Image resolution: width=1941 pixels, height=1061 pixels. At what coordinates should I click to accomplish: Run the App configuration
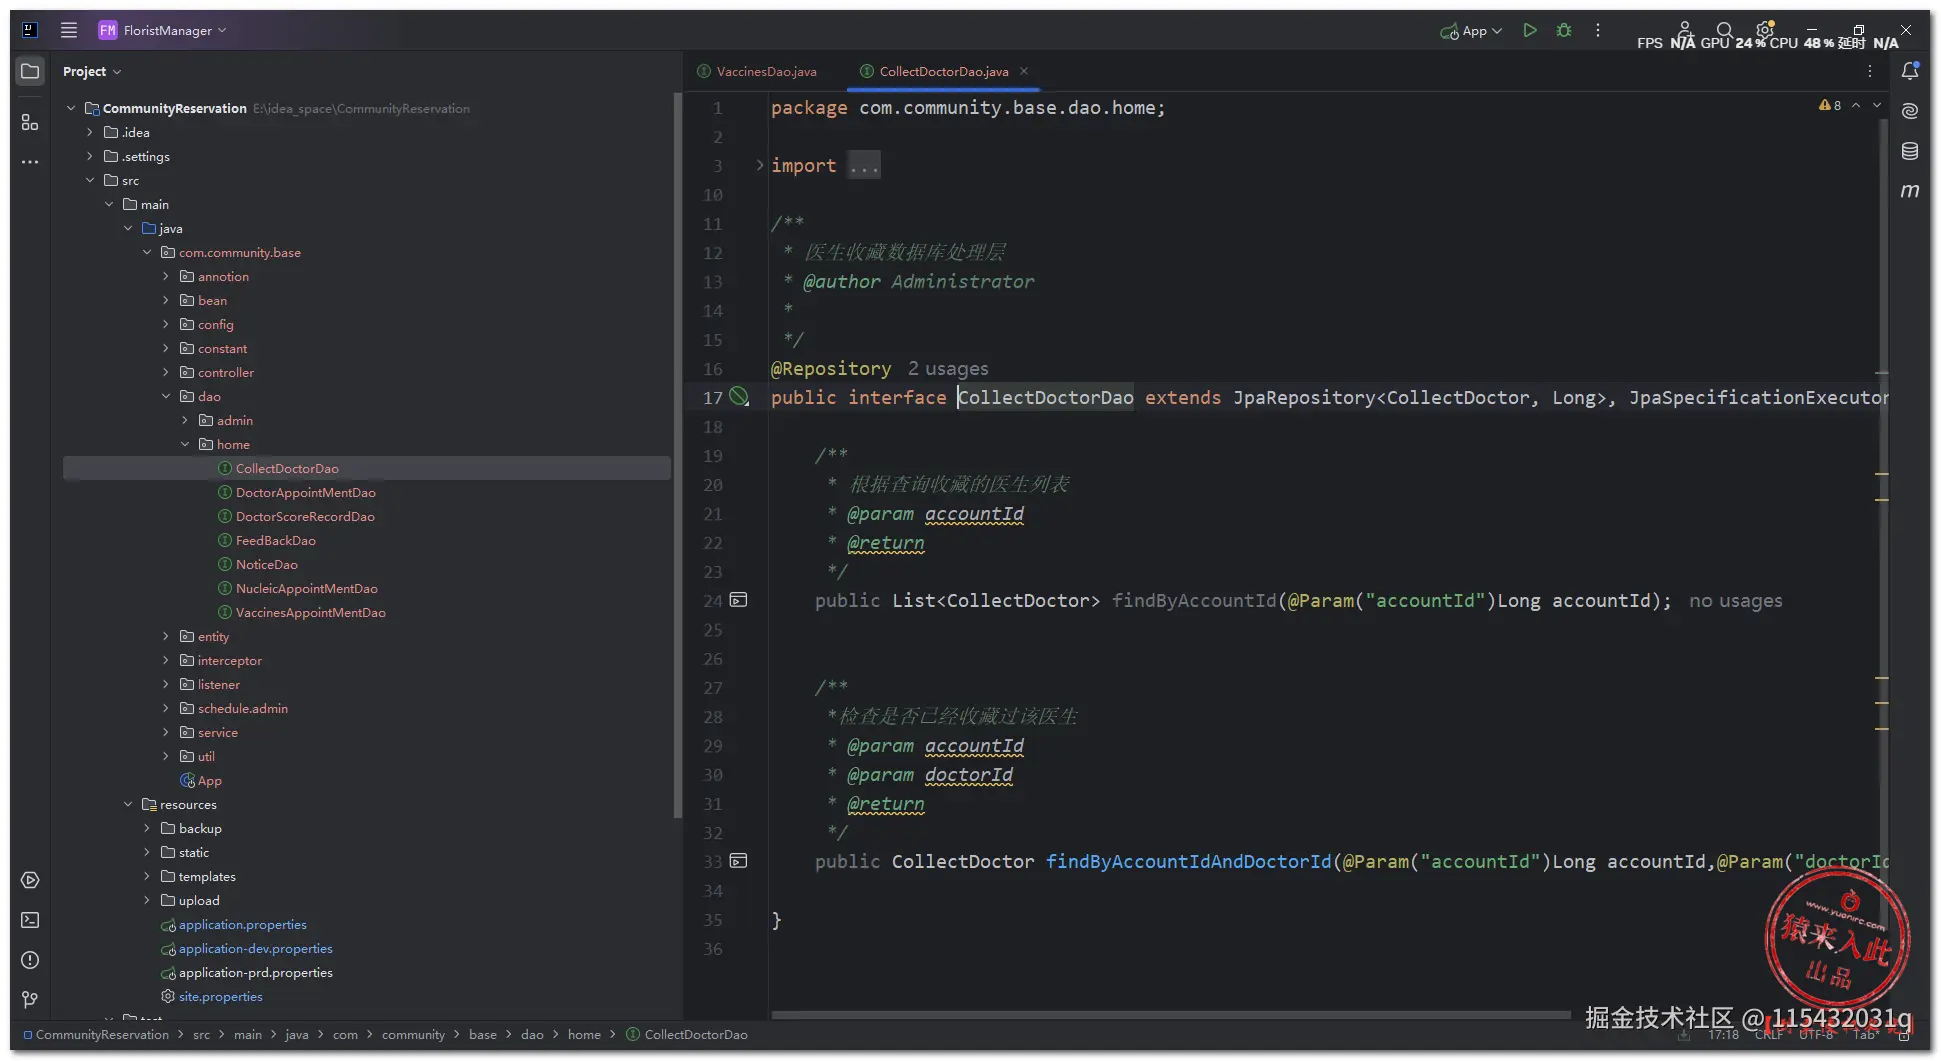(x=1530, y=30)
